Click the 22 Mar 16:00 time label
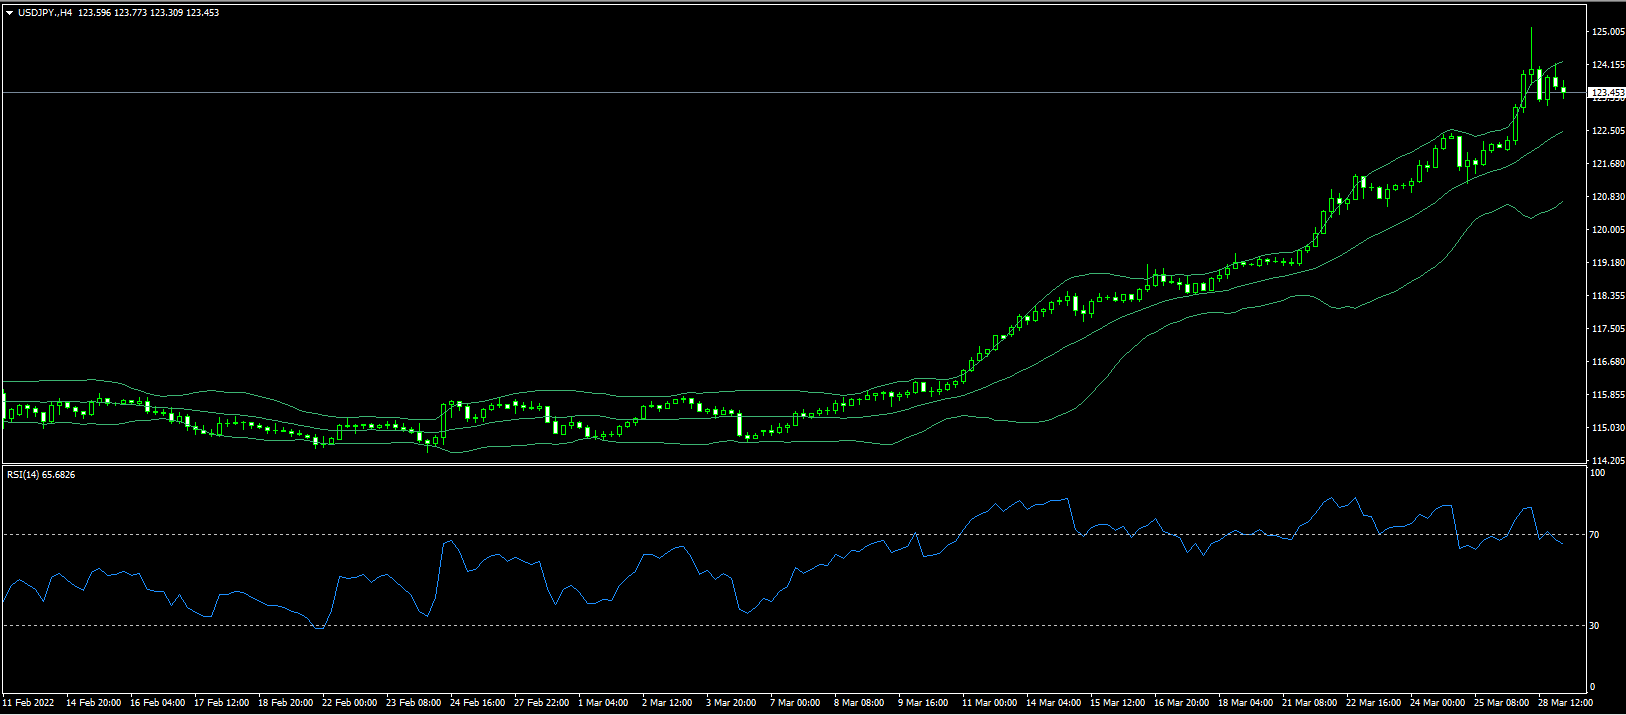Image resolution: width=1626 pixels, height=715 pixels. (x=1373, y=703)
